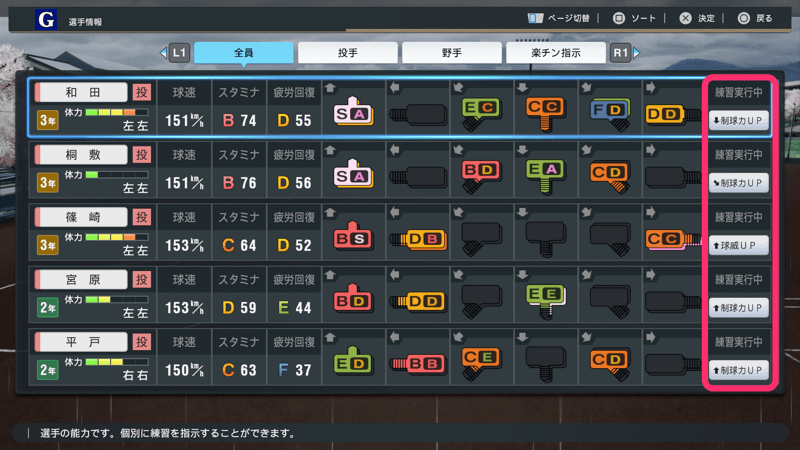This screenshot has height=450, width=800.
Task: Open the 楽チン指示 tab
Action: coord(556,53)
